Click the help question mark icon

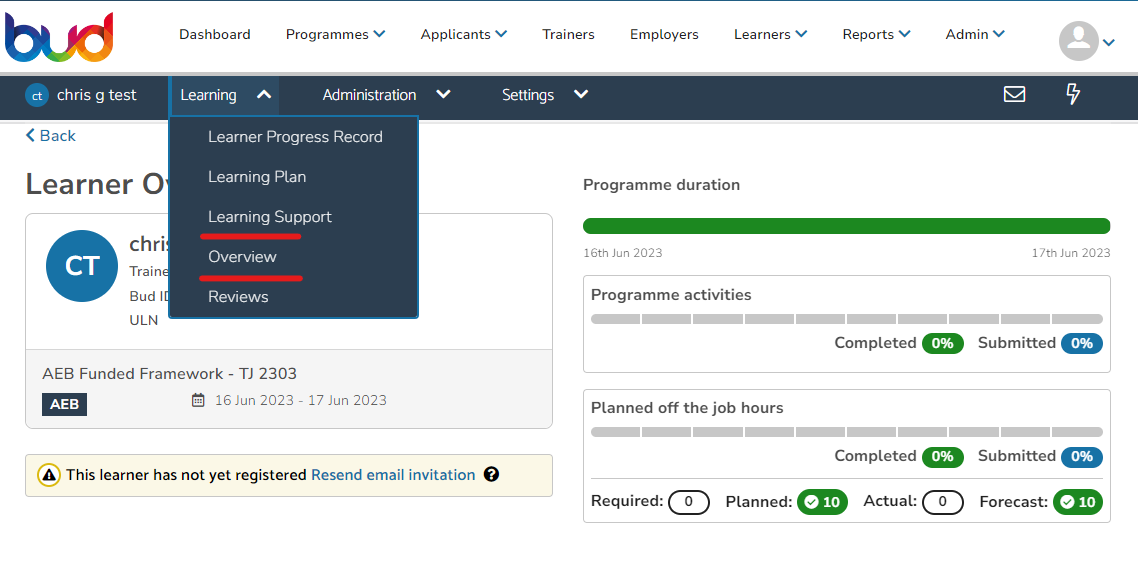coord(491,474)
